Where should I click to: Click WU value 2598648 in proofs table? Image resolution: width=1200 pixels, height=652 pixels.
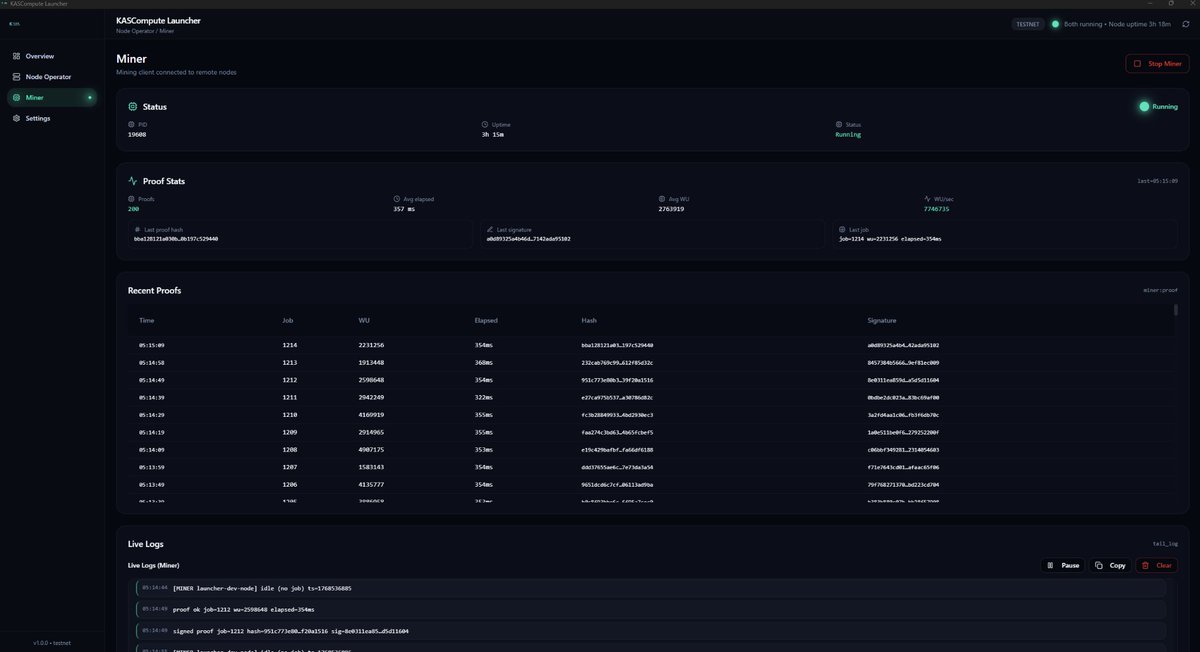click(371, 380)
